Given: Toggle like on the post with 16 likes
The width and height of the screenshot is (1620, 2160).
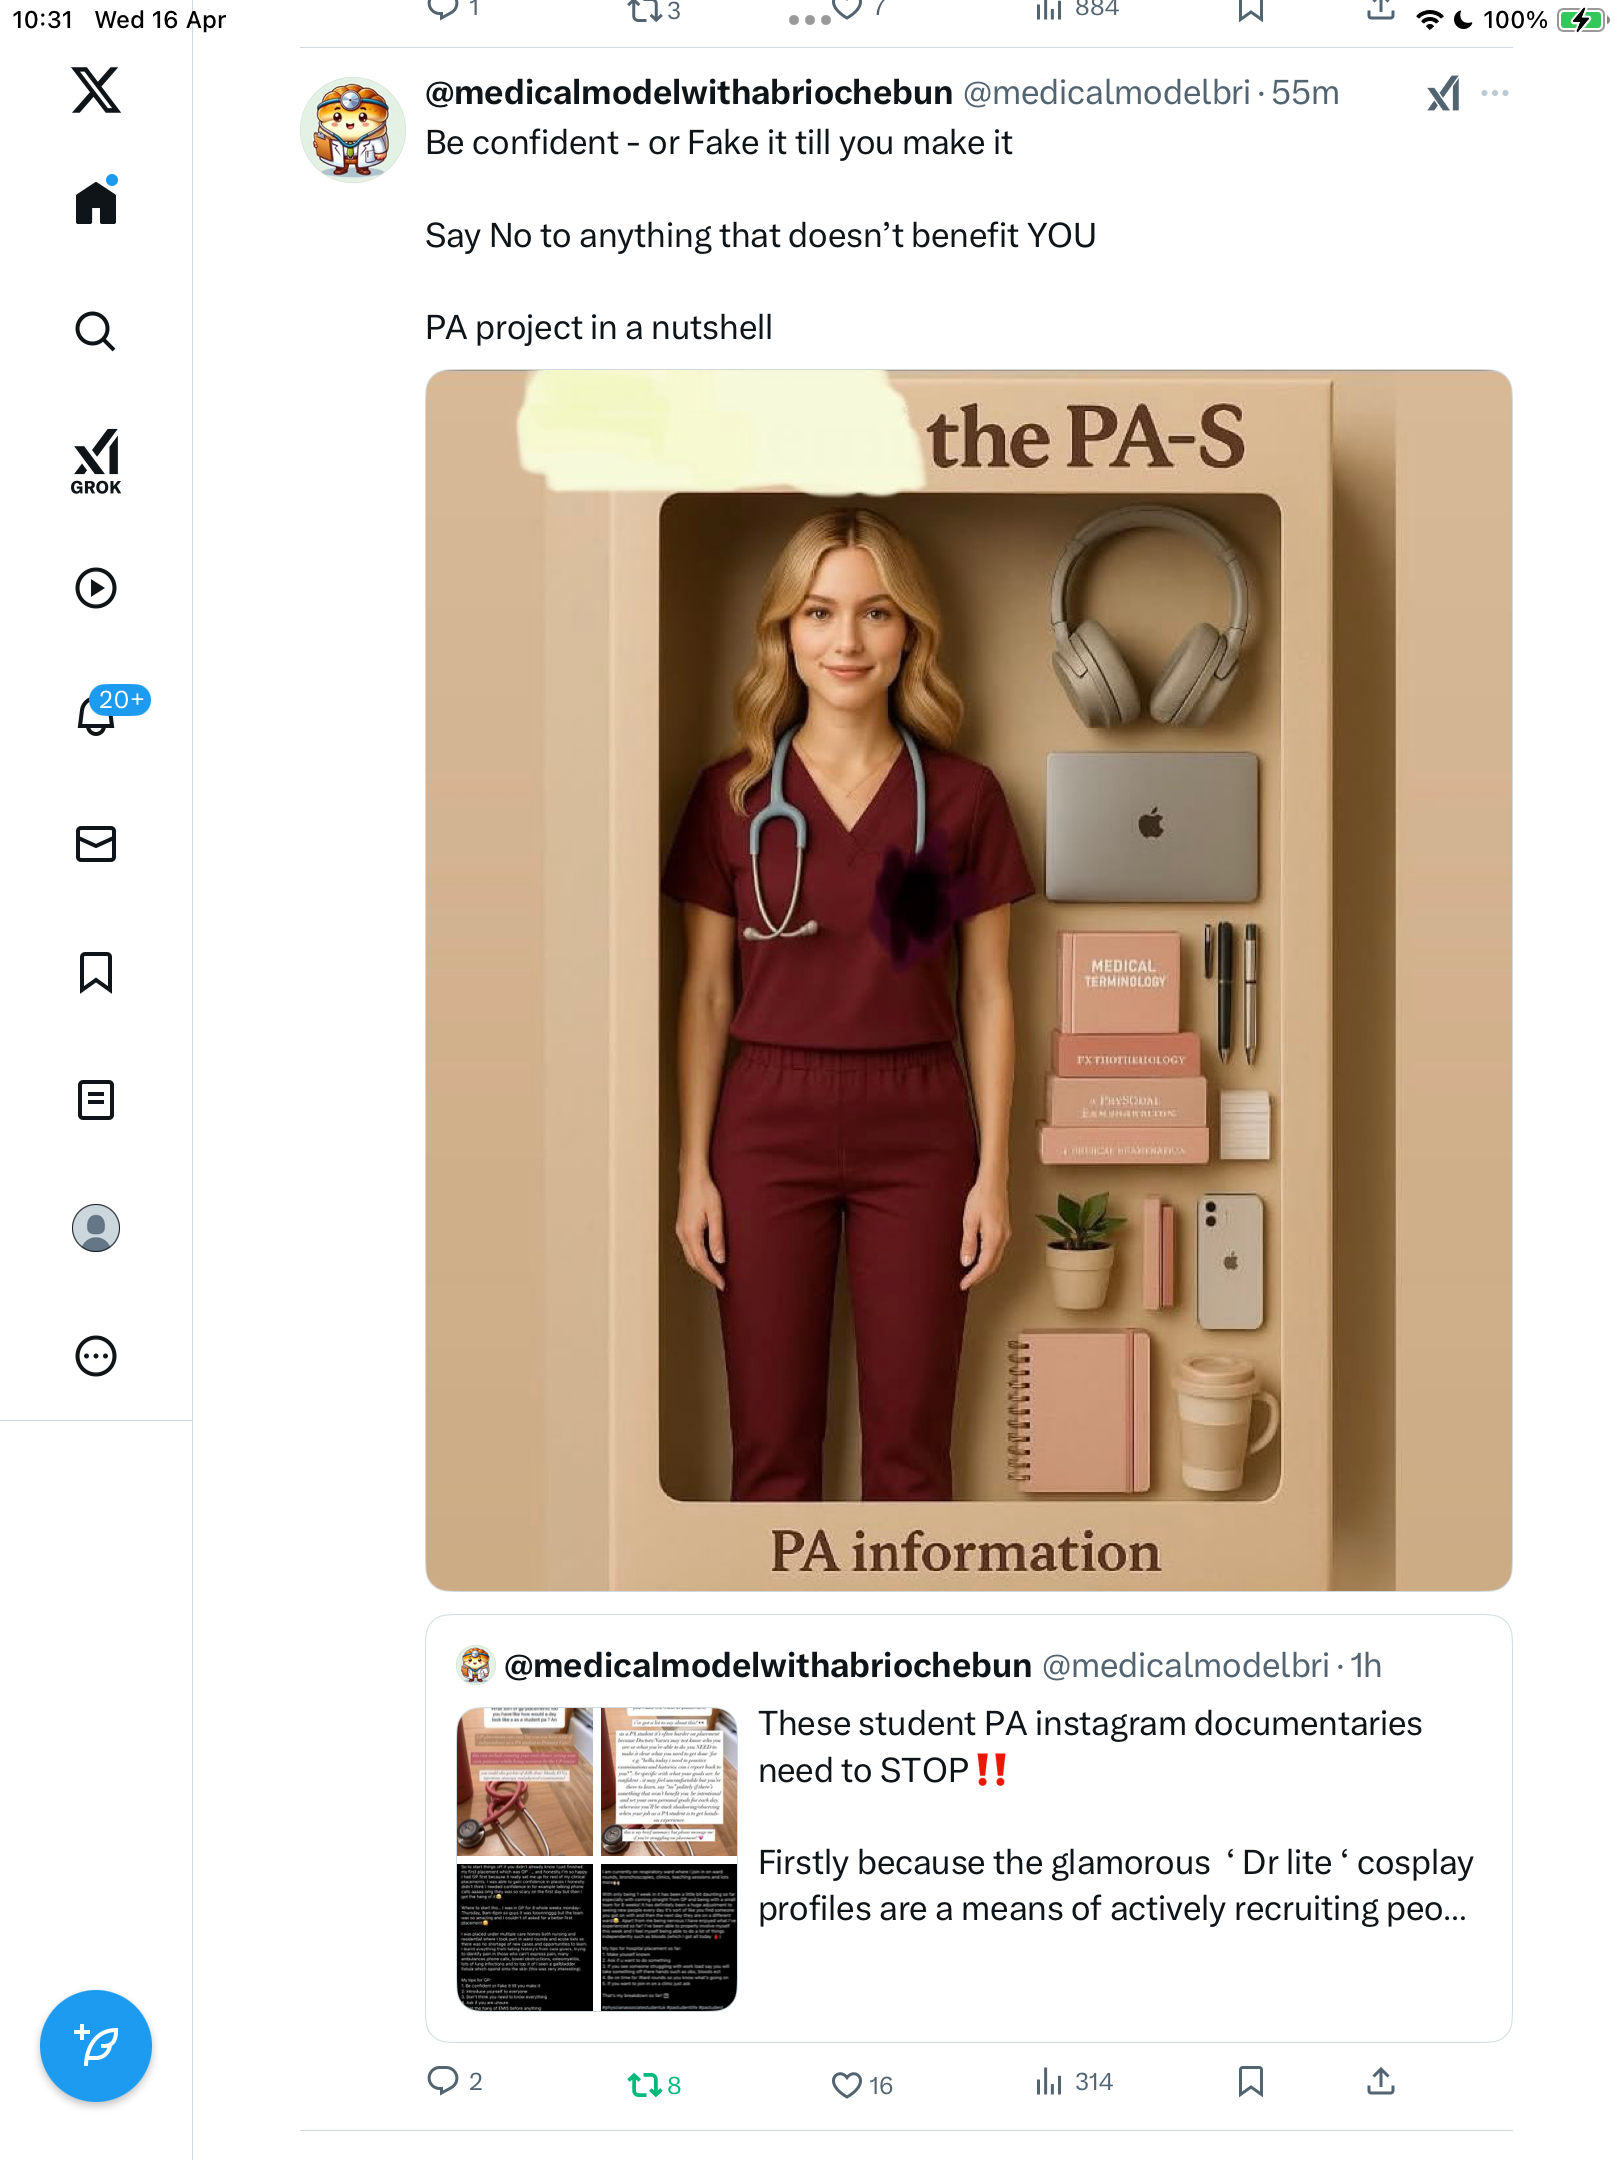Looking at the screenshot, I should (x=862, y=2084).
